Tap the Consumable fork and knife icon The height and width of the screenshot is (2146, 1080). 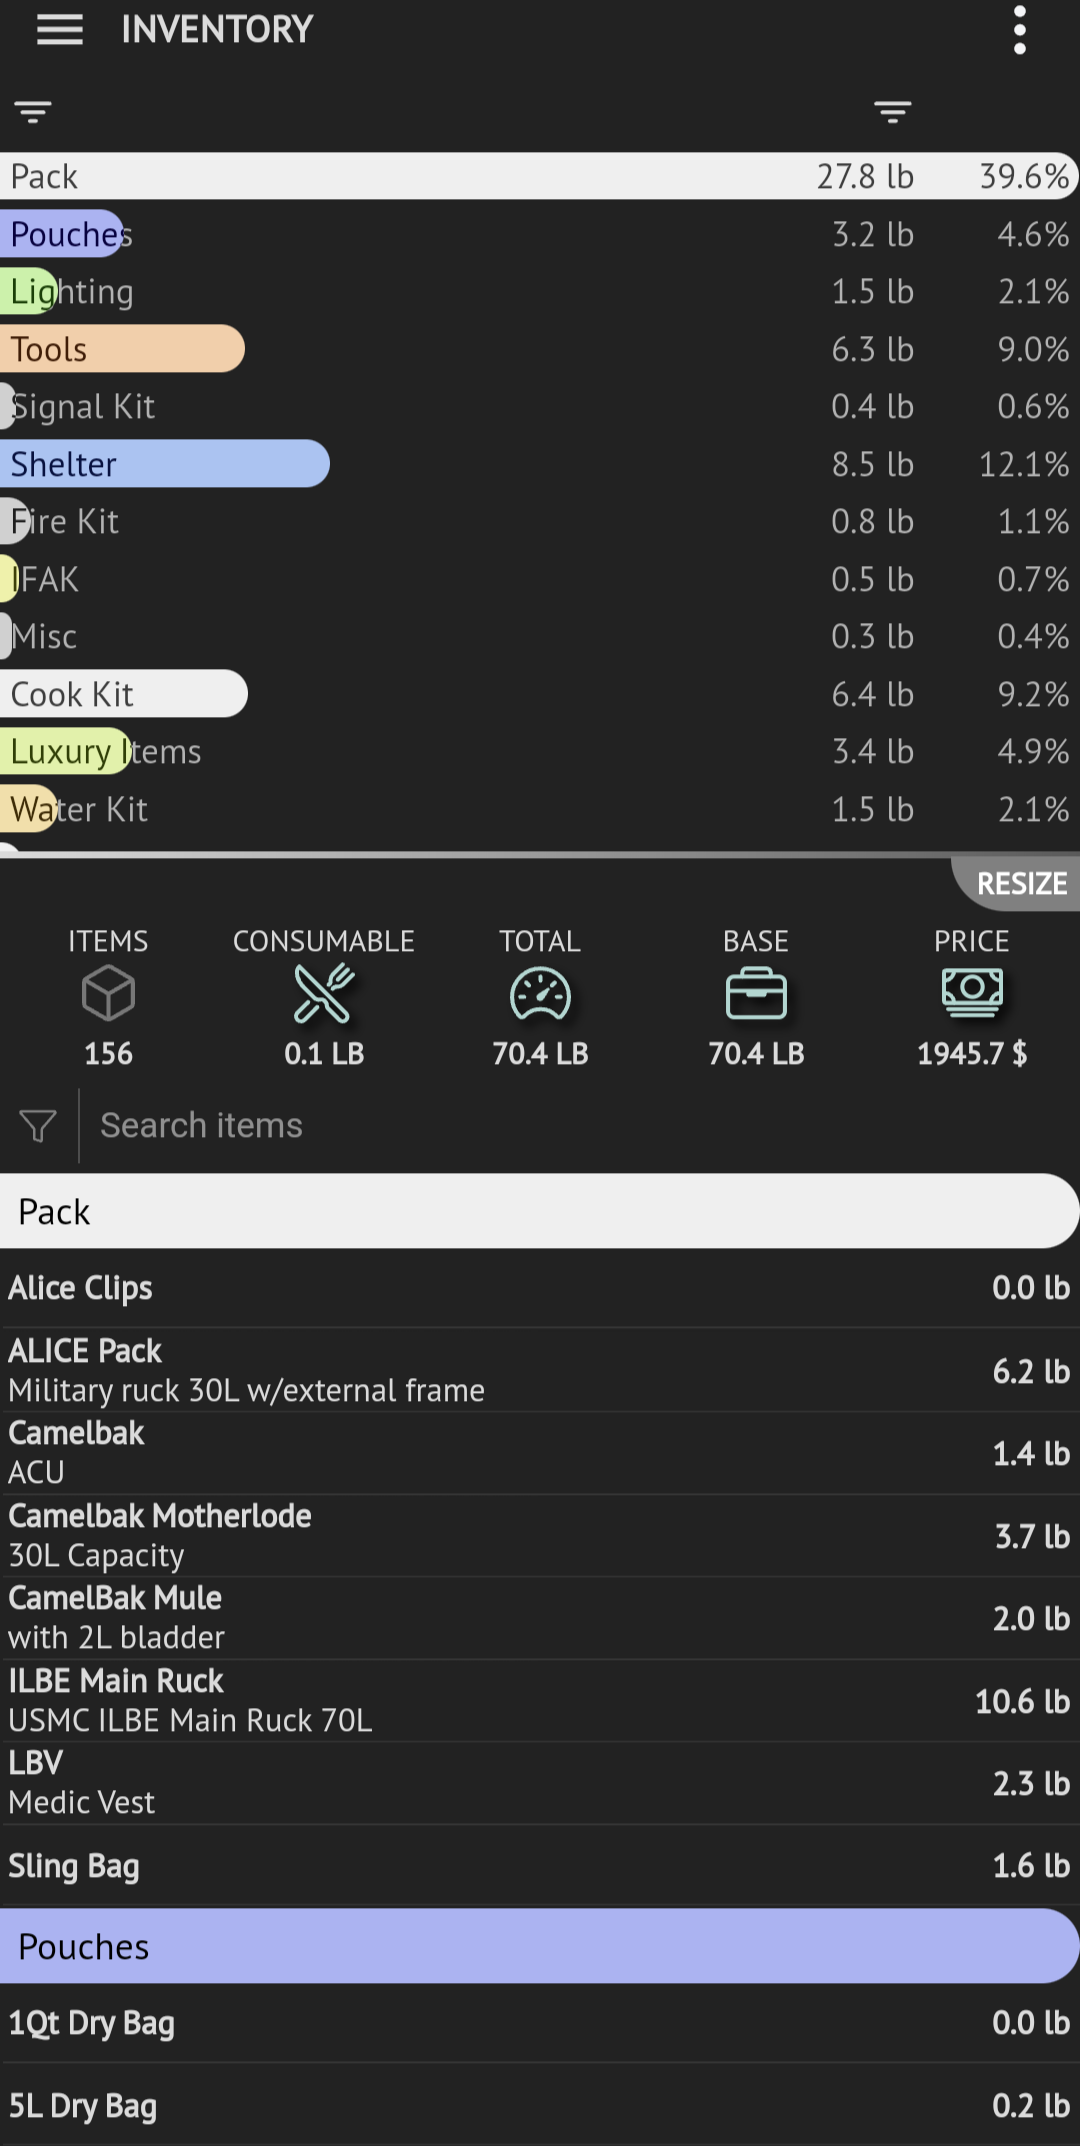tap(324, 994)
